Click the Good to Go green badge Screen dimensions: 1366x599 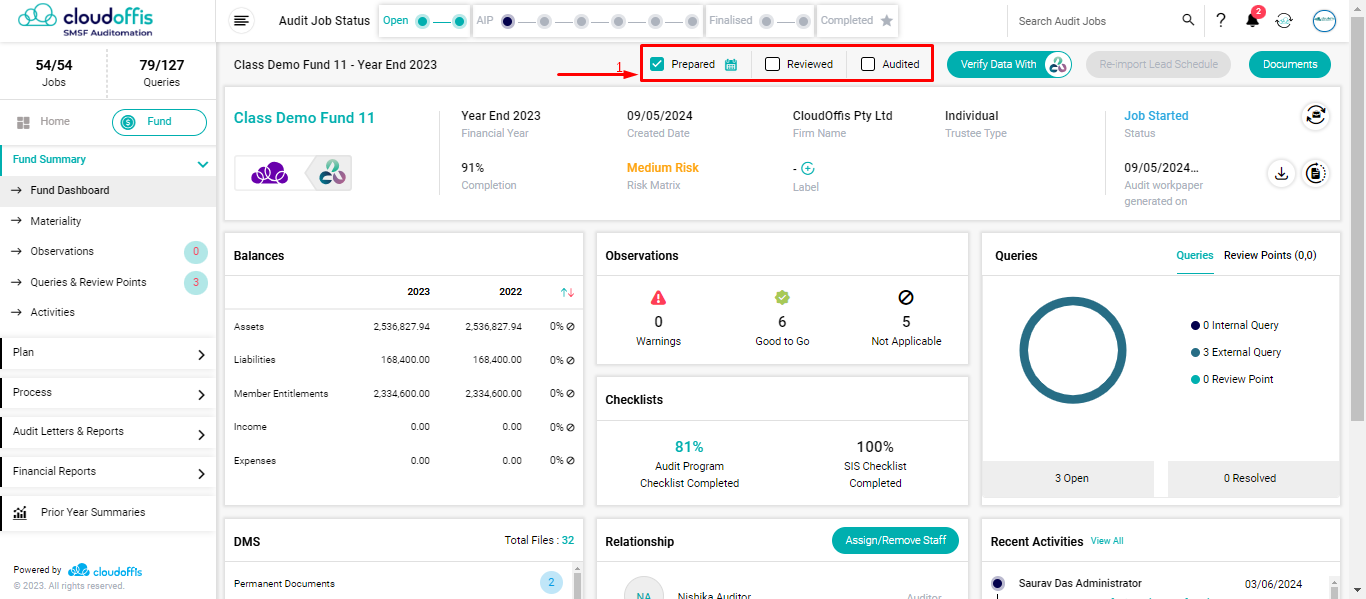(x=782, y=297)
